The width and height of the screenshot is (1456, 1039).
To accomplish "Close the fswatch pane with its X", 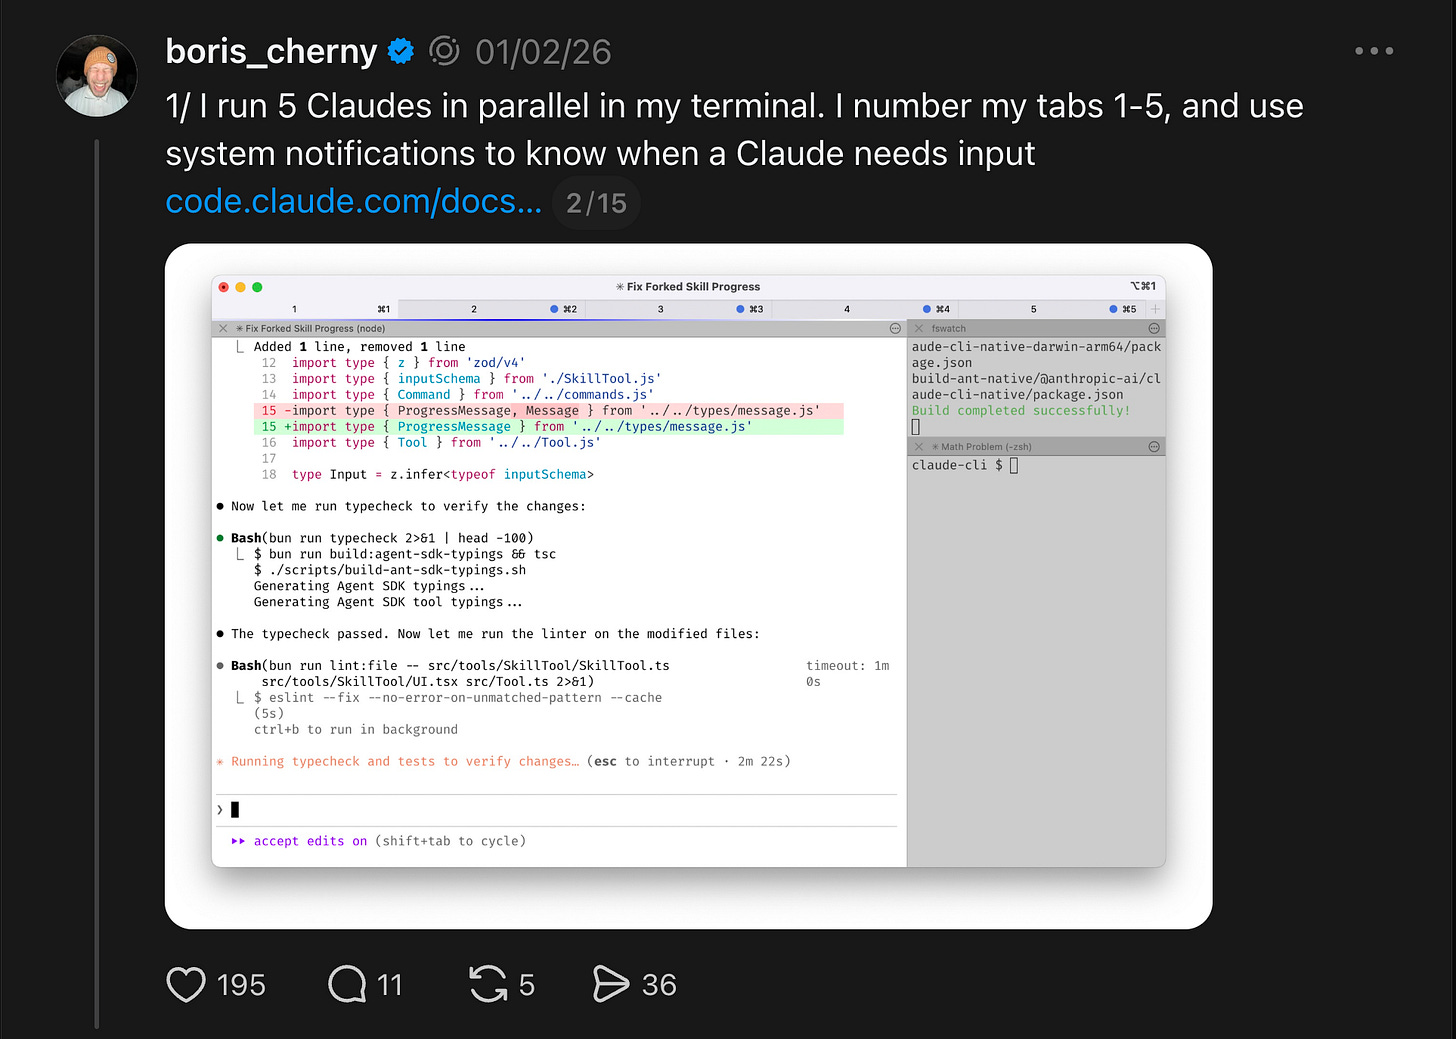I will (x=919, y=328).
